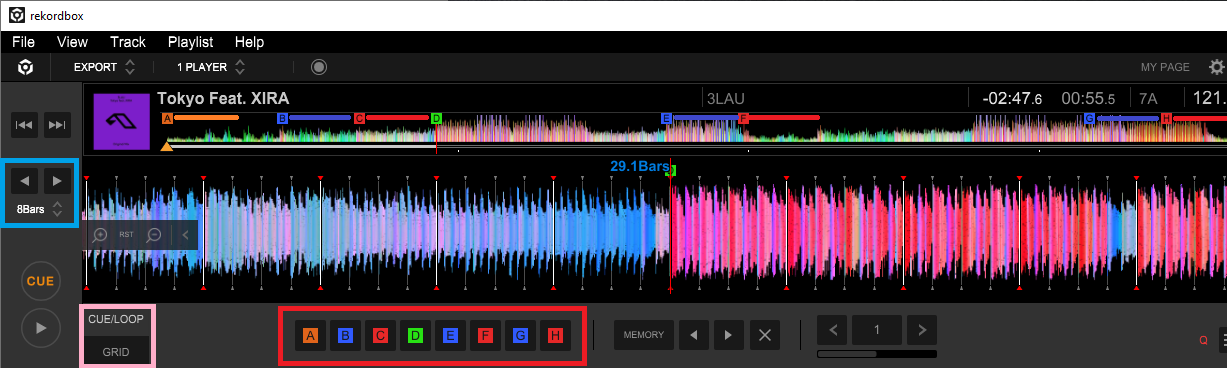Open MY PAGE link
This screenshot has width=1227, height=368.
click(x=1165, y=67)
